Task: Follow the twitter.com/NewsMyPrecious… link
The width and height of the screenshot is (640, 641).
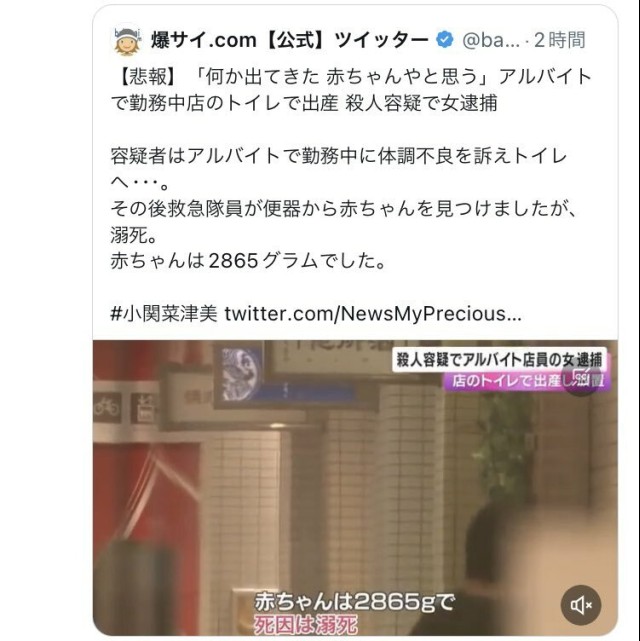Action: [x=373, y=314]
